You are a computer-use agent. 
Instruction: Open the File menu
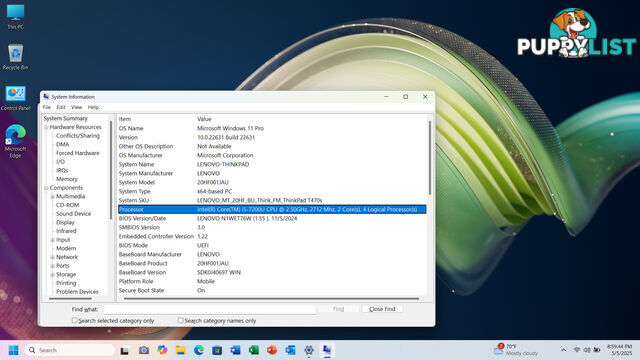[x=47, y=107]
